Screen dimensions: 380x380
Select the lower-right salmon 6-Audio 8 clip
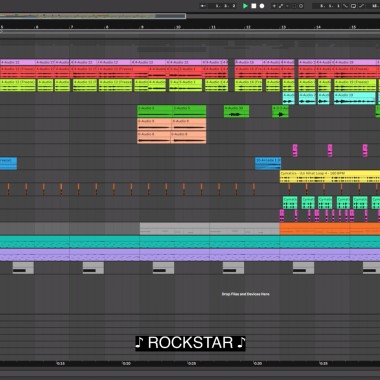point(189,137)
